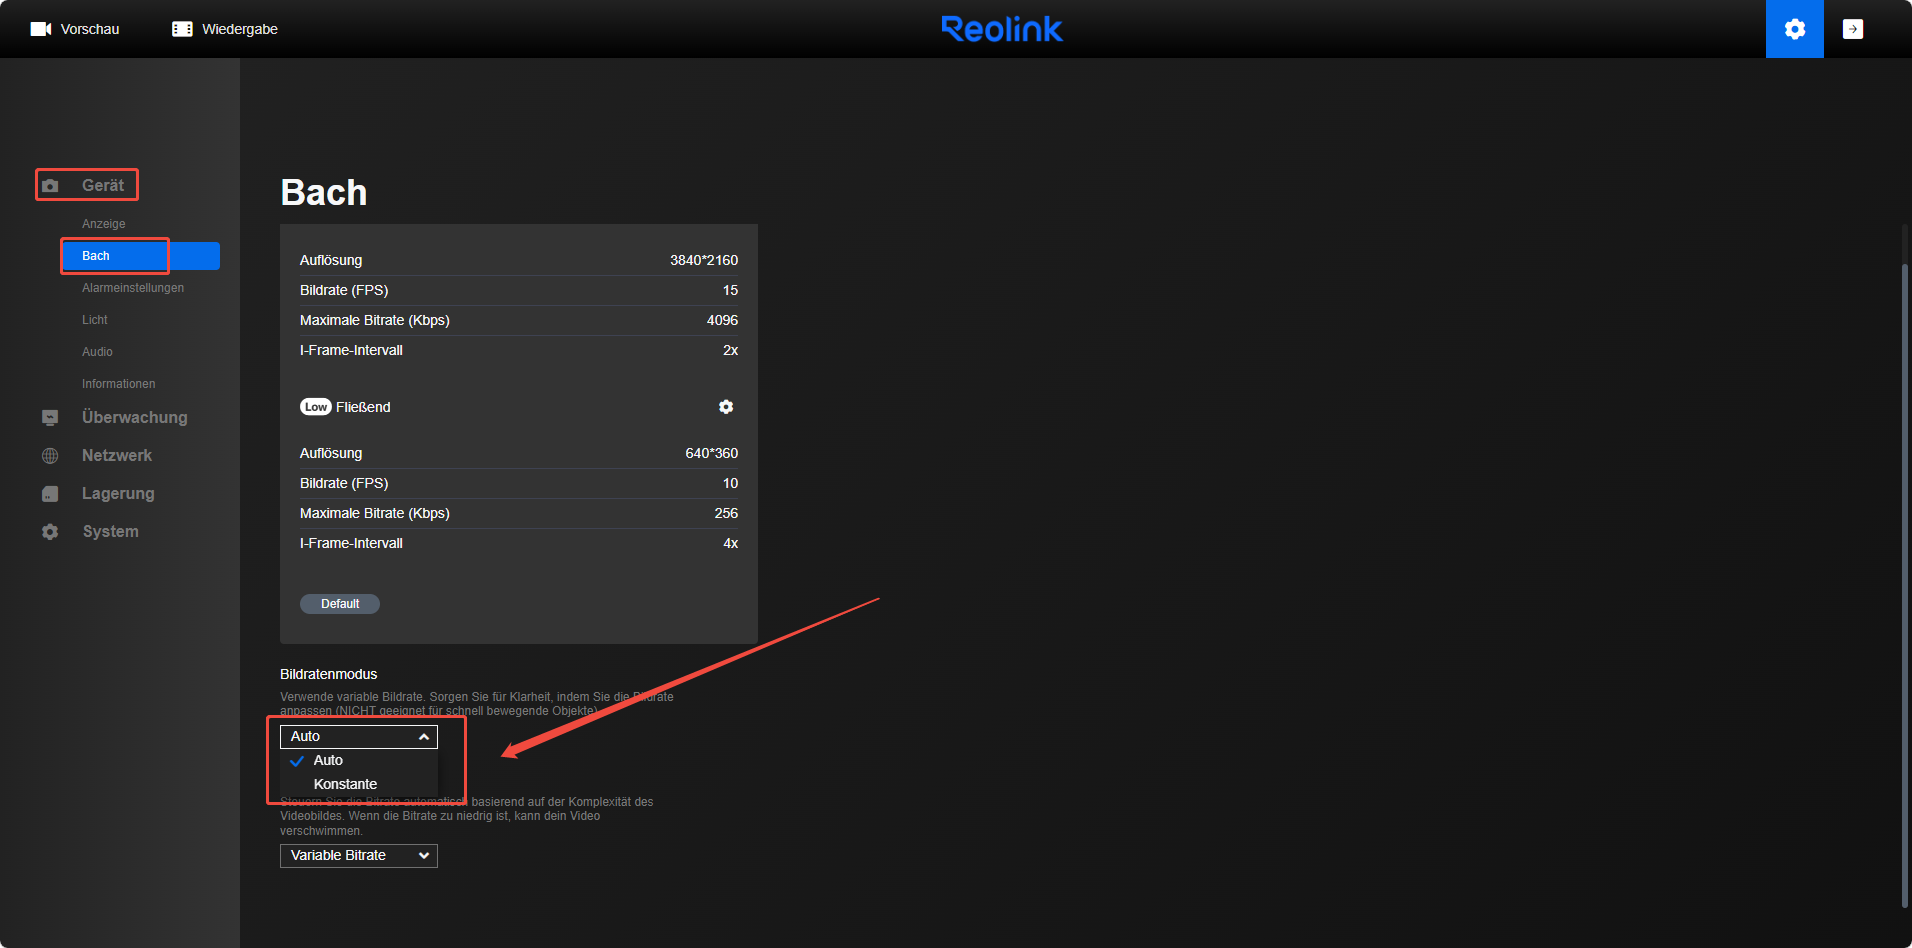Click the main stream Auflösung value 3840*2160
This screenshot has width=1912, height=948.
click(x=704, y=260)
